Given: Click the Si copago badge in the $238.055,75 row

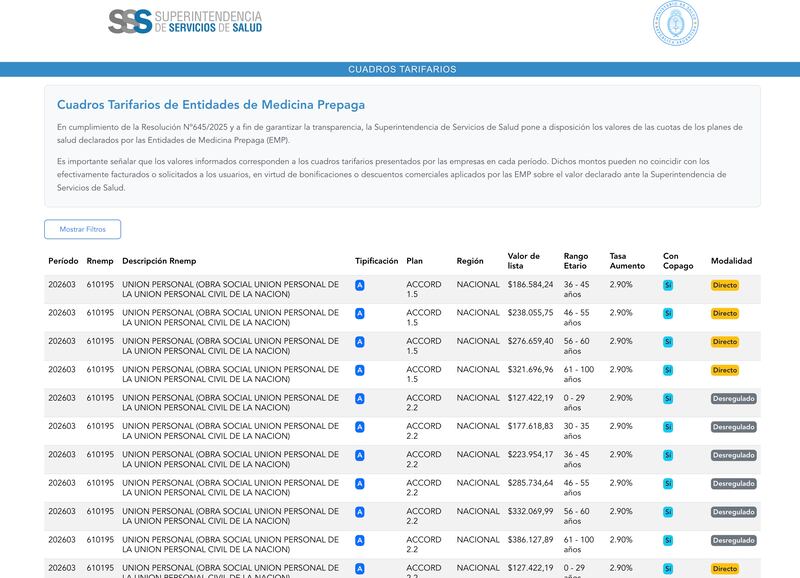Looking at the screenshot, I should click(x=668, y=313).
